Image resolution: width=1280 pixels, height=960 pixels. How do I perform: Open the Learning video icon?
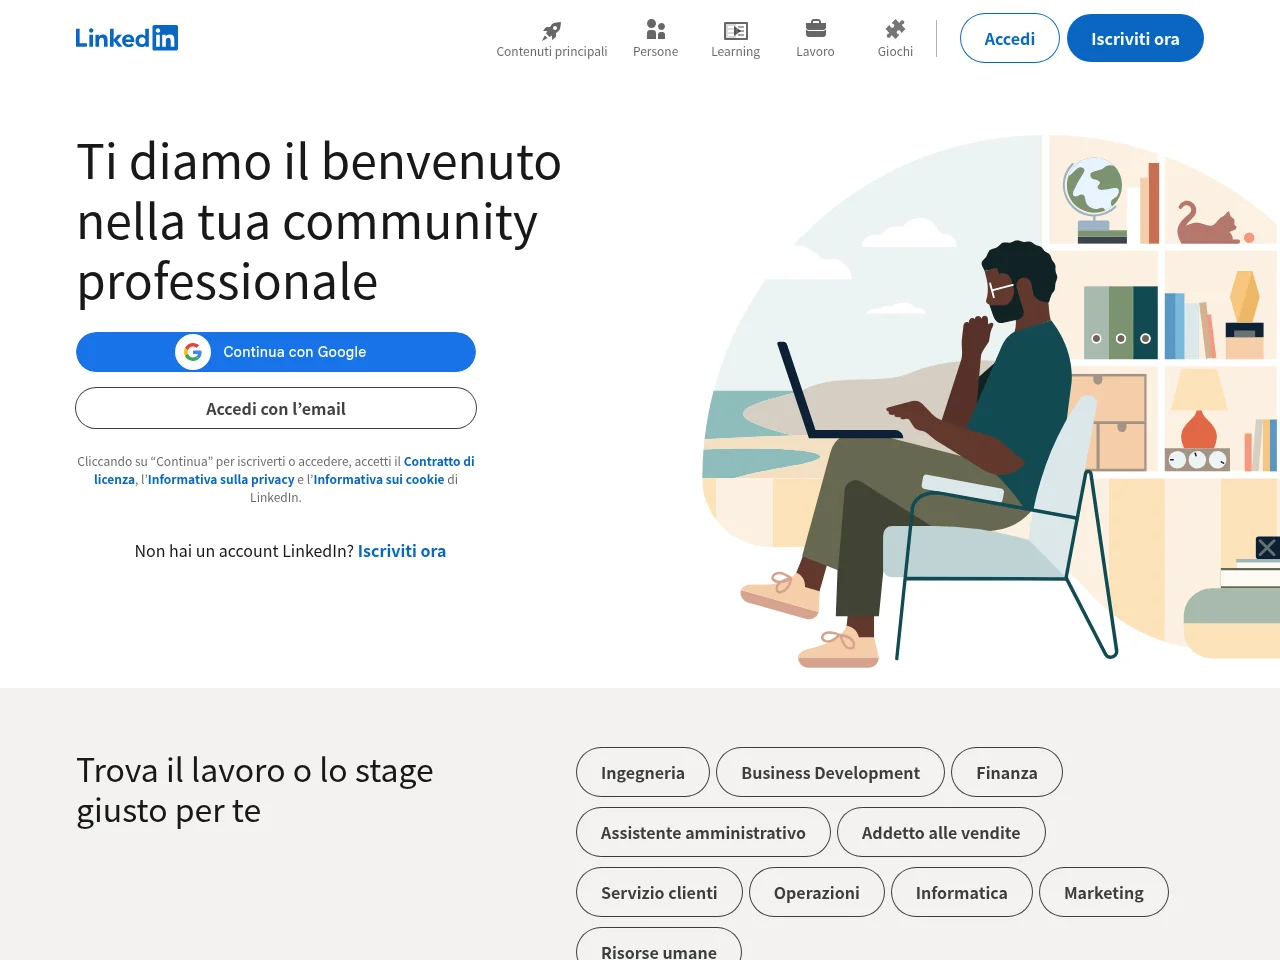point(736,30)
